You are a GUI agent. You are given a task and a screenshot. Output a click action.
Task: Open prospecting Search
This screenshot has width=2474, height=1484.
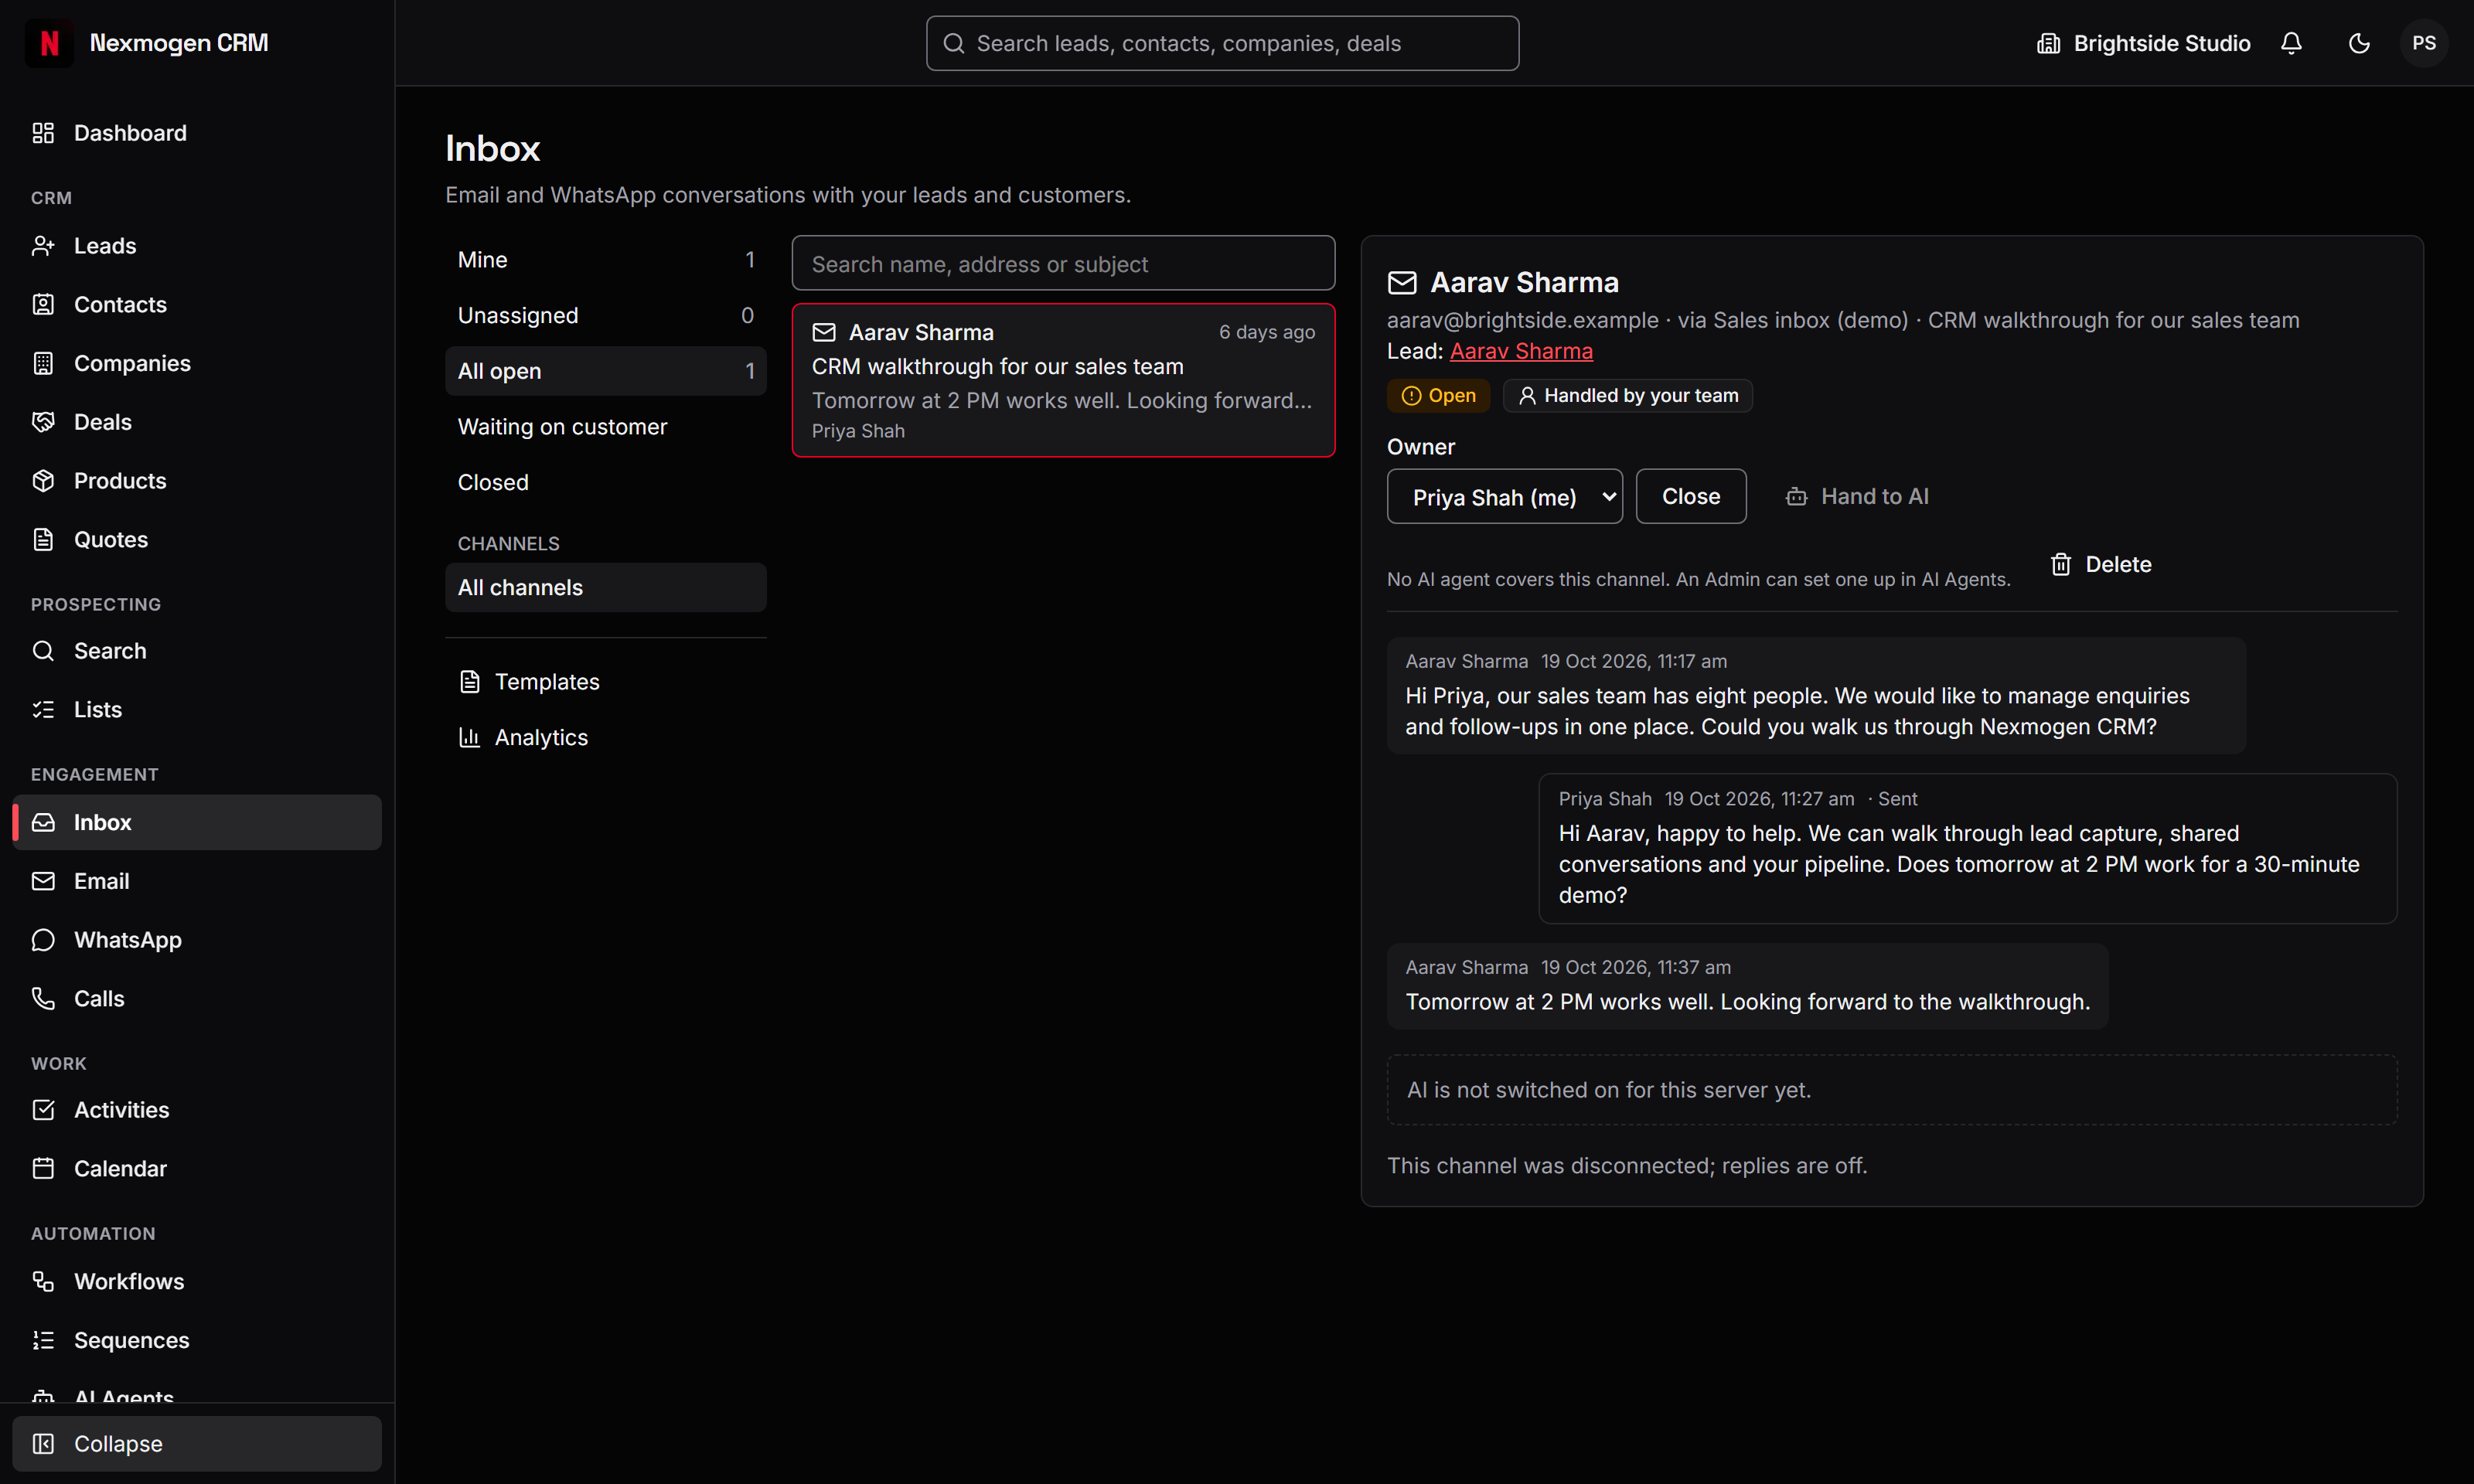coord(197,651)
